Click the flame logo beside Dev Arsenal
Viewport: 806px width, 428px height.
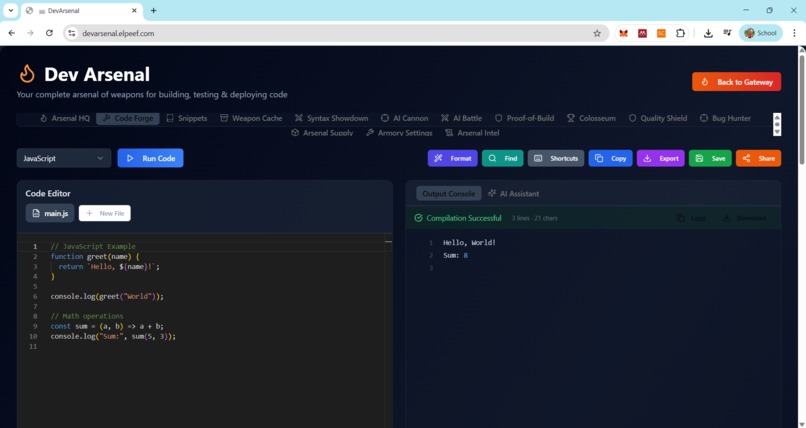[x=27, y=74]
